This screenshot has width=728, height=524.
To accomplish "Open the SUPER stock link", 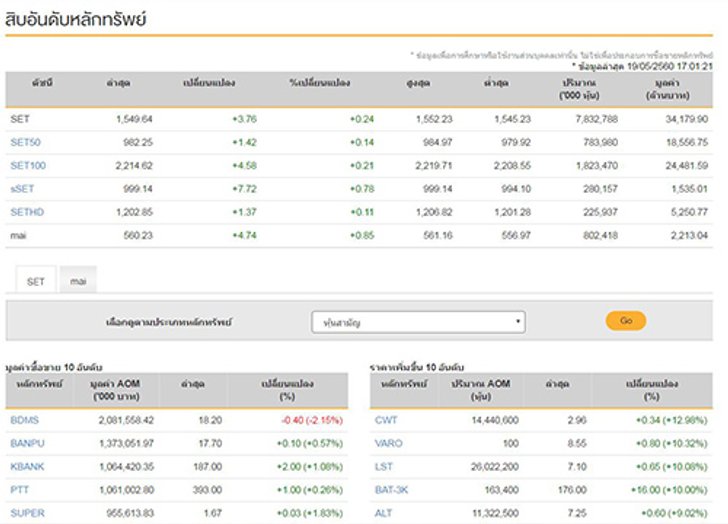I will tap(27, 513).
